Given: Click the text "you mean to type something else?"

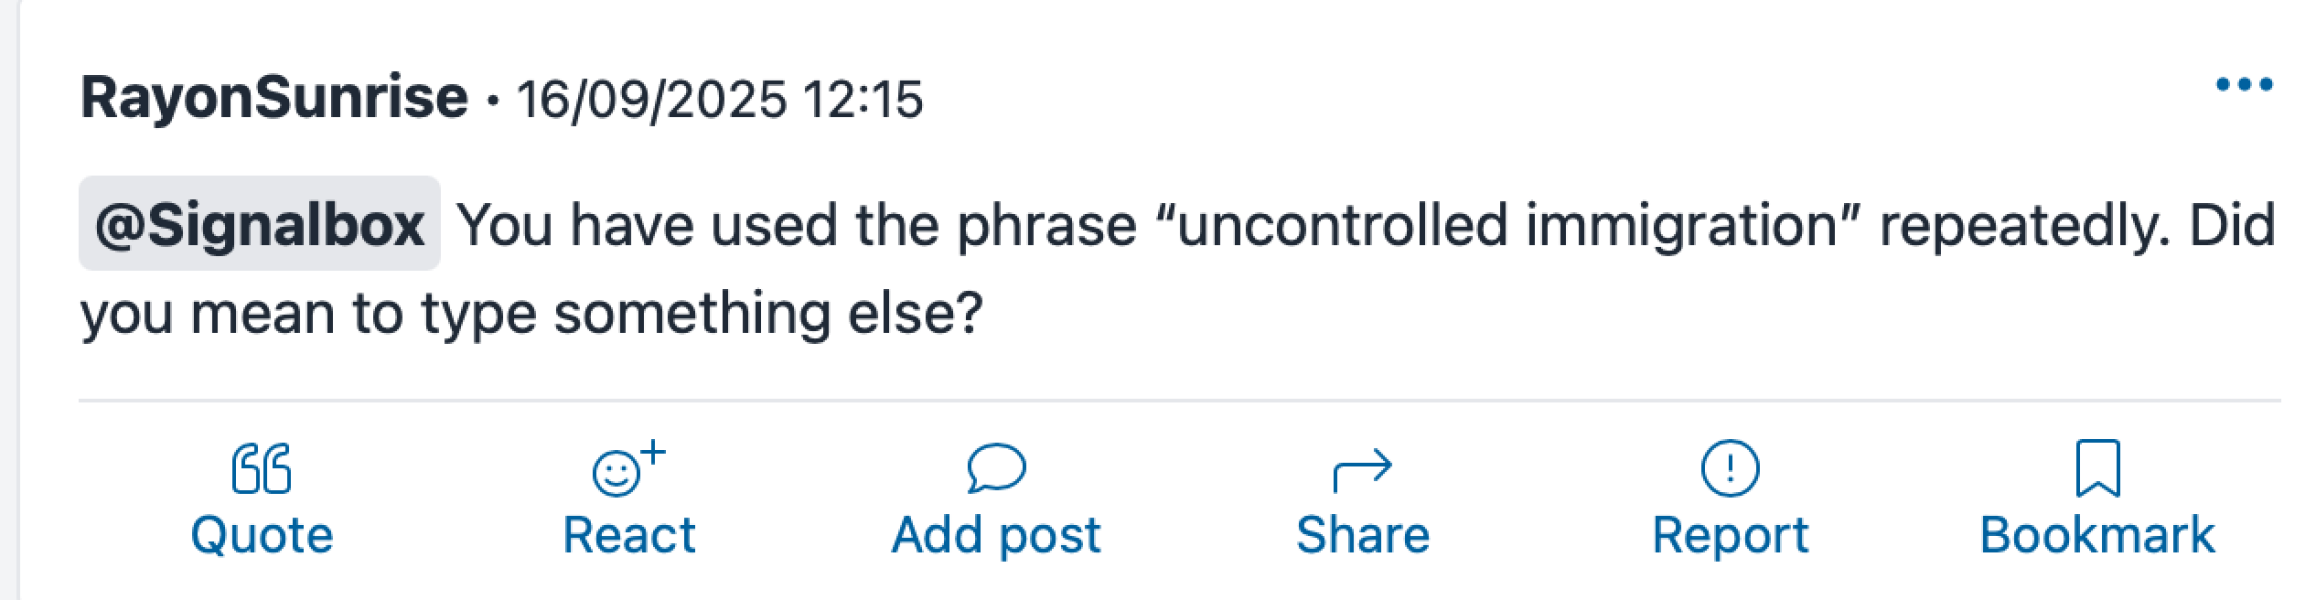Looking at the screenshot, I should point(532,314).
